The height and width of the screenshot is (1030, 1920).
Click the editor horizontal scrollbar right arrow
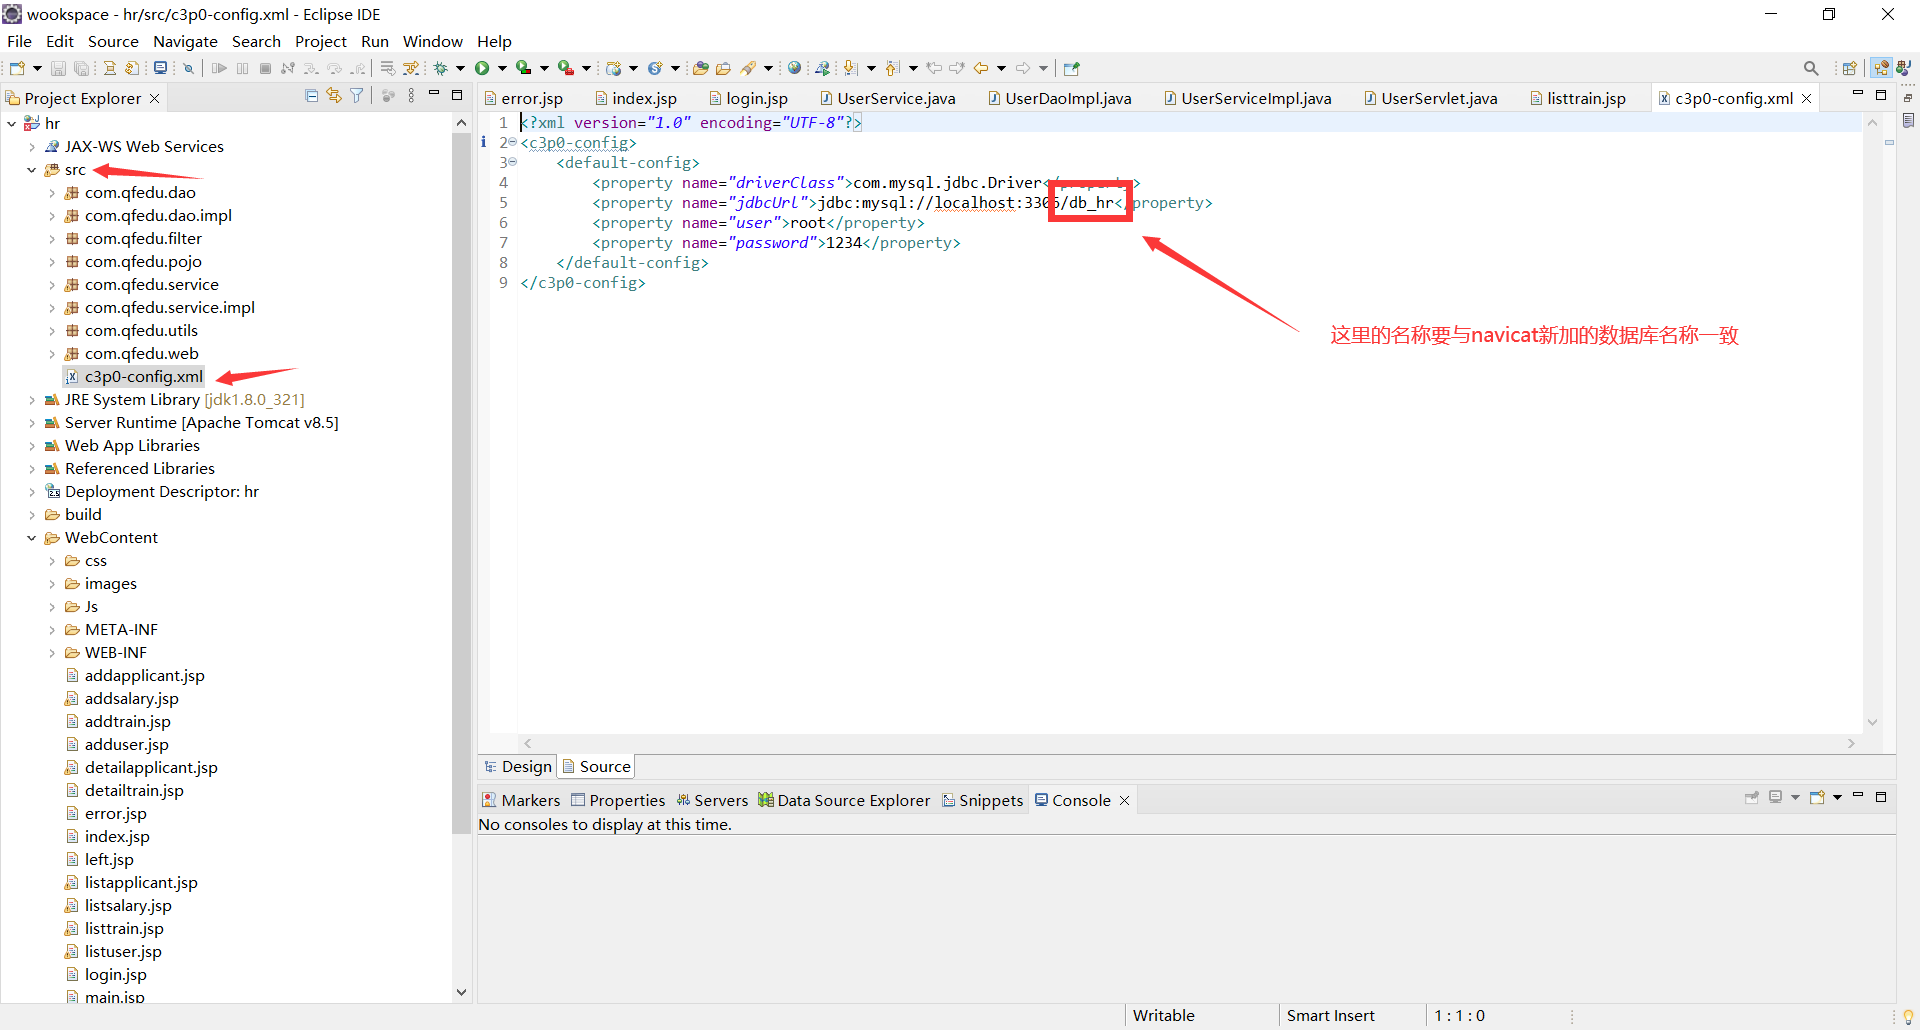tap(1851, 743)
